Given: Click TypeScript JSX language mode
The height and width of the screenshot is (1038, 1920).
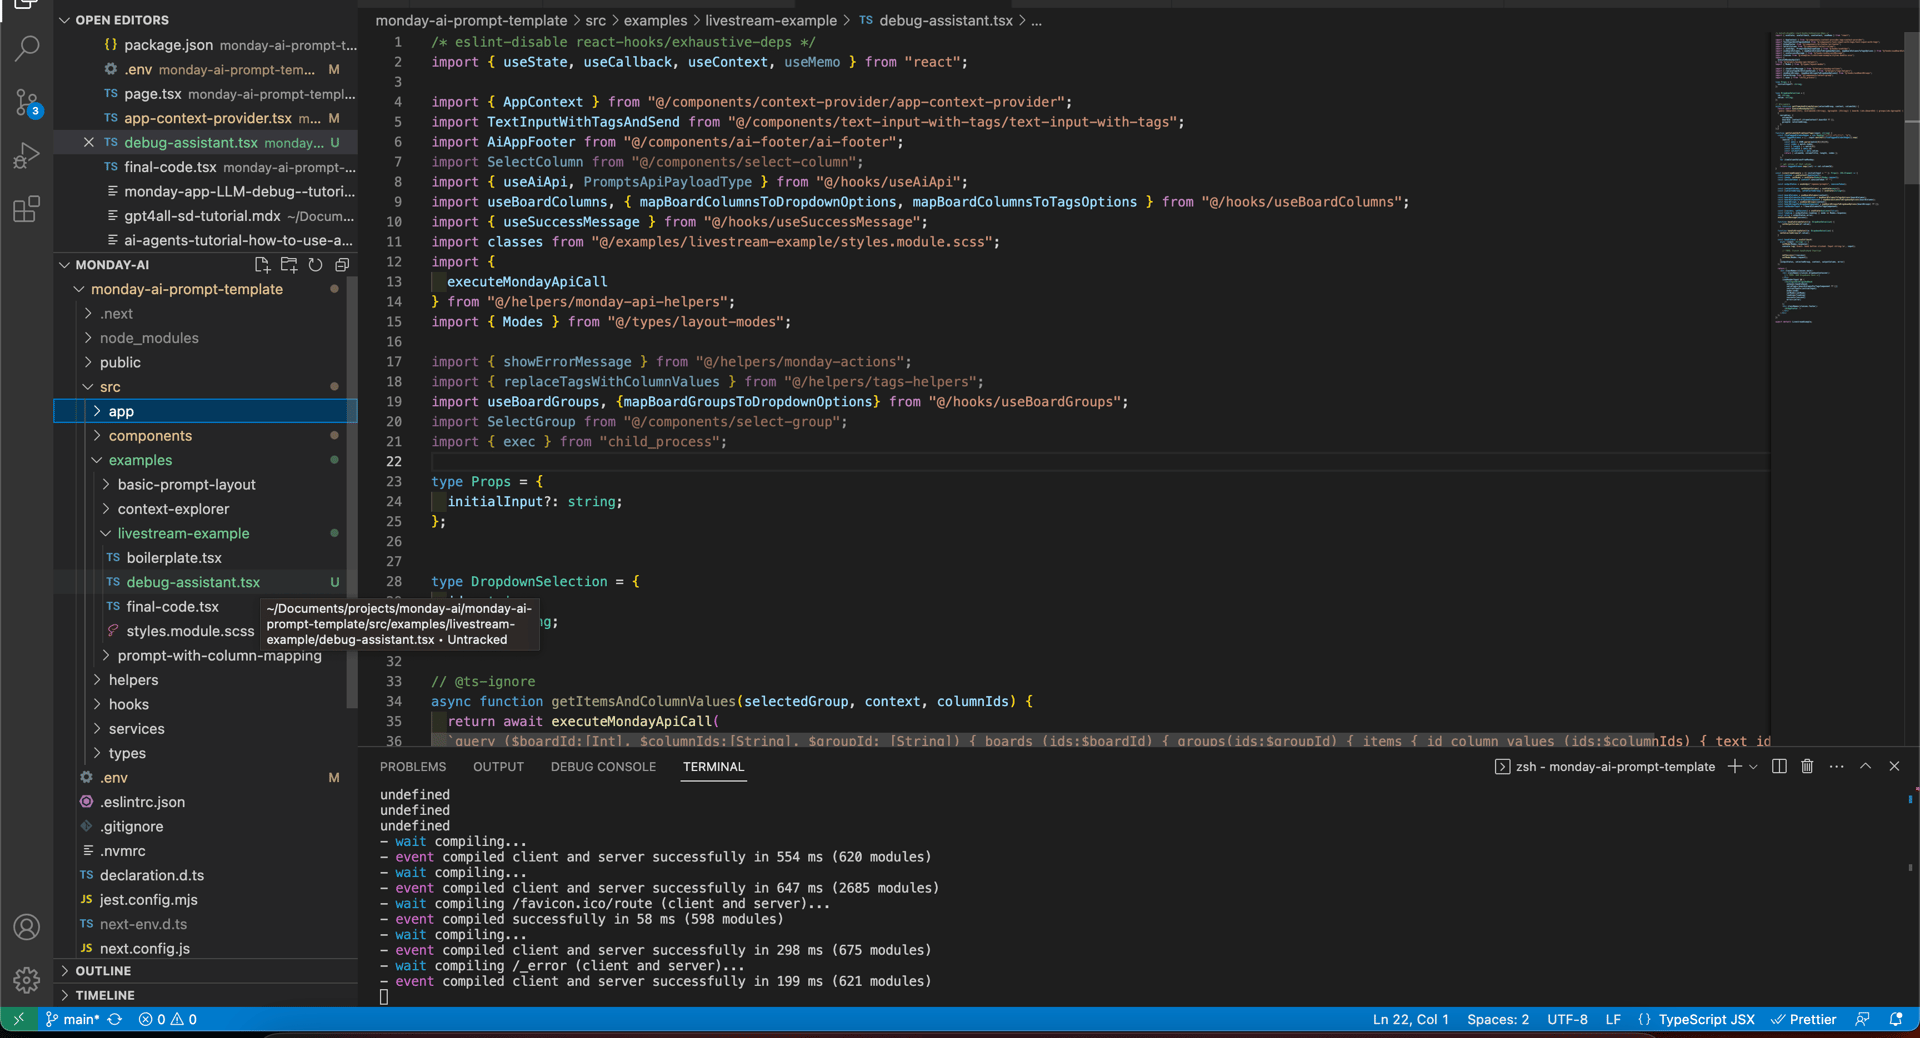Looking at the screenshot, I should tap(1705, 1019).
